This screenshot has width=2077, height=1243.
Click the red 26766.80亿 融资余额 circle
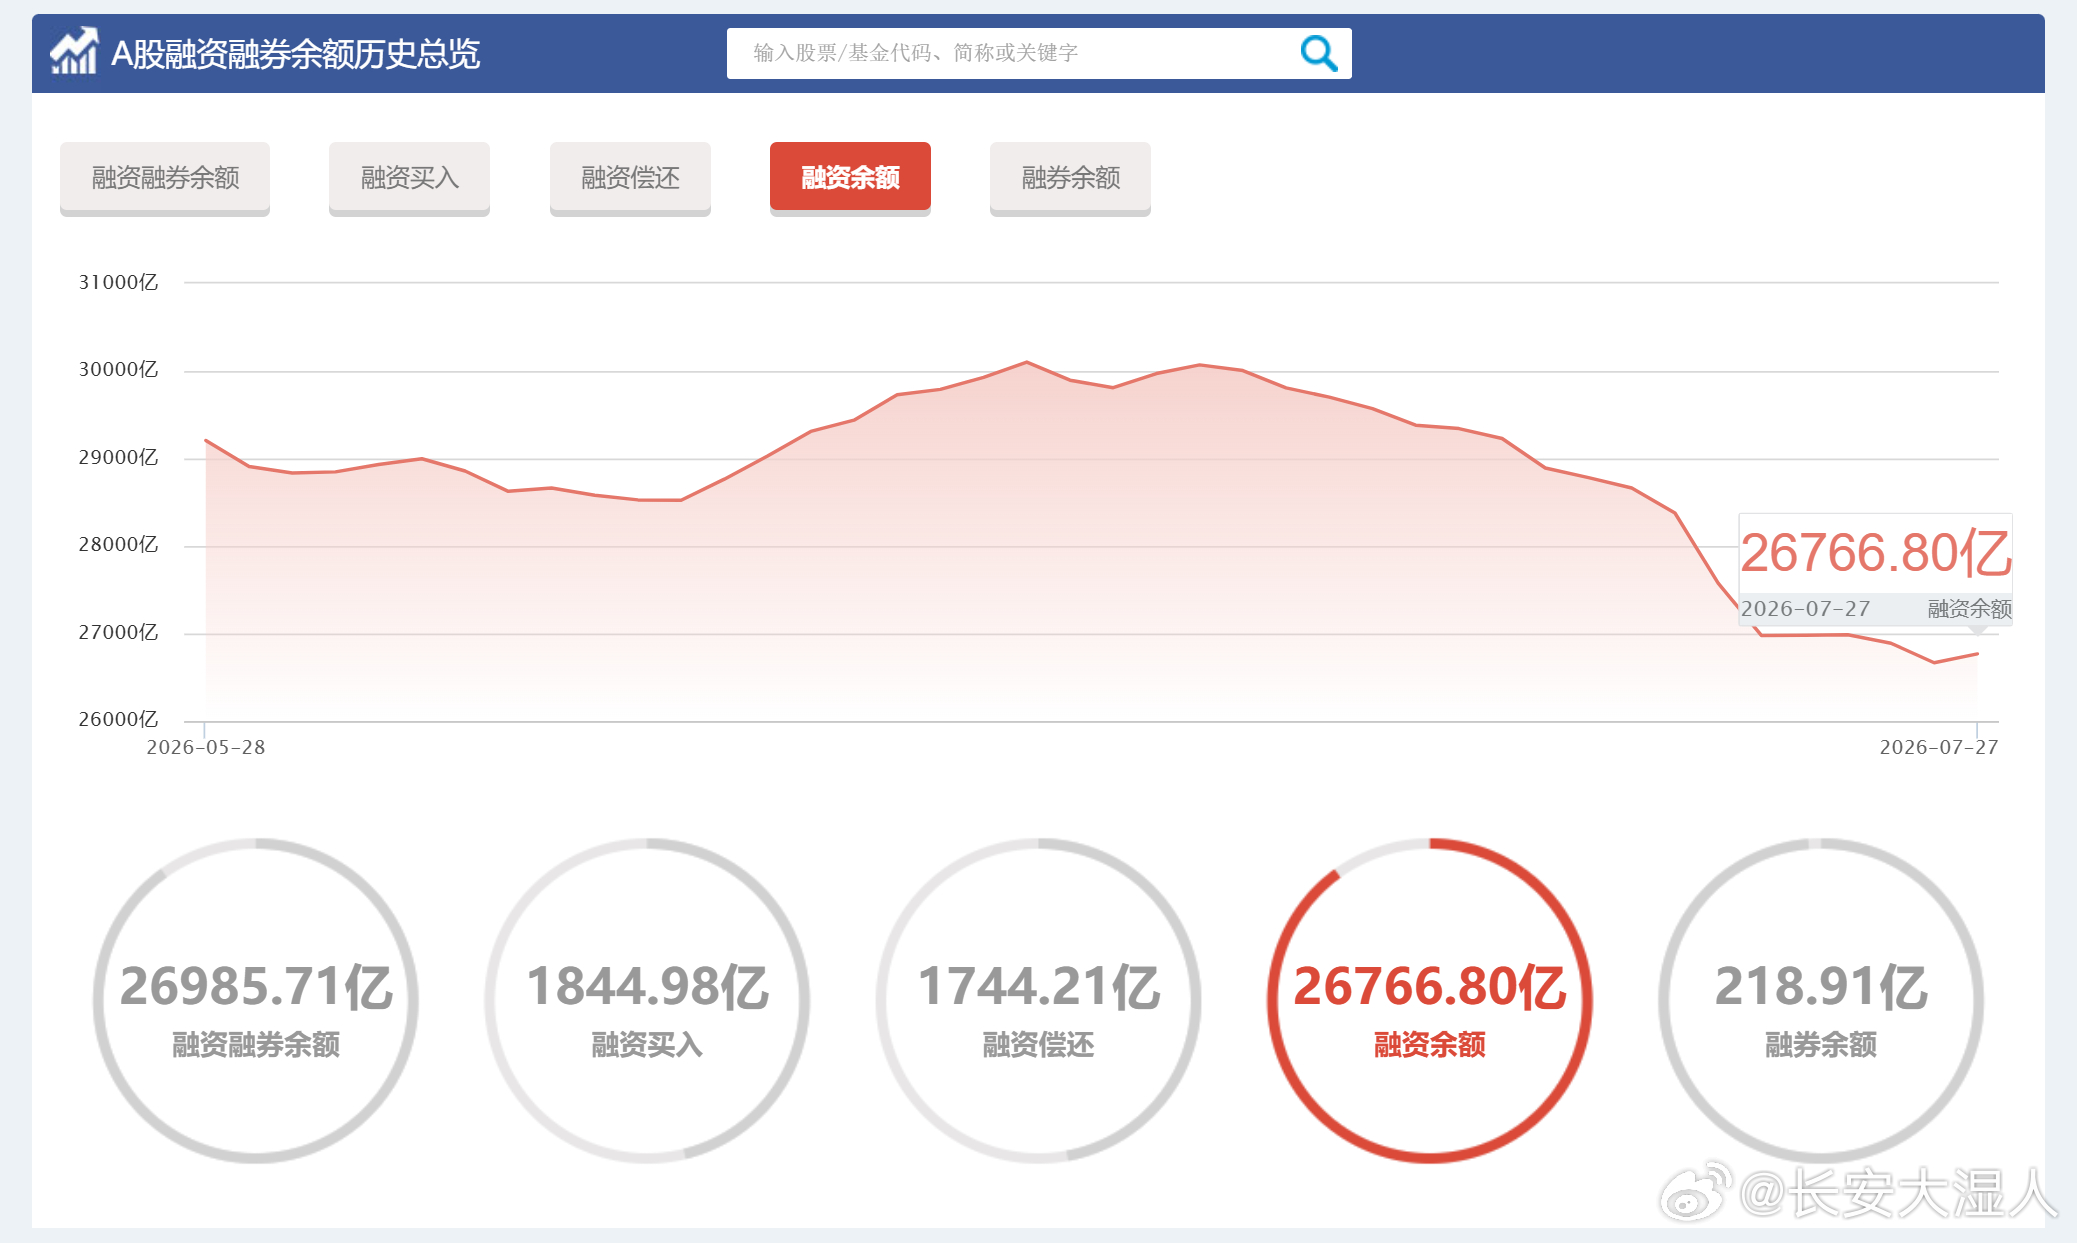[1429, 1000]
